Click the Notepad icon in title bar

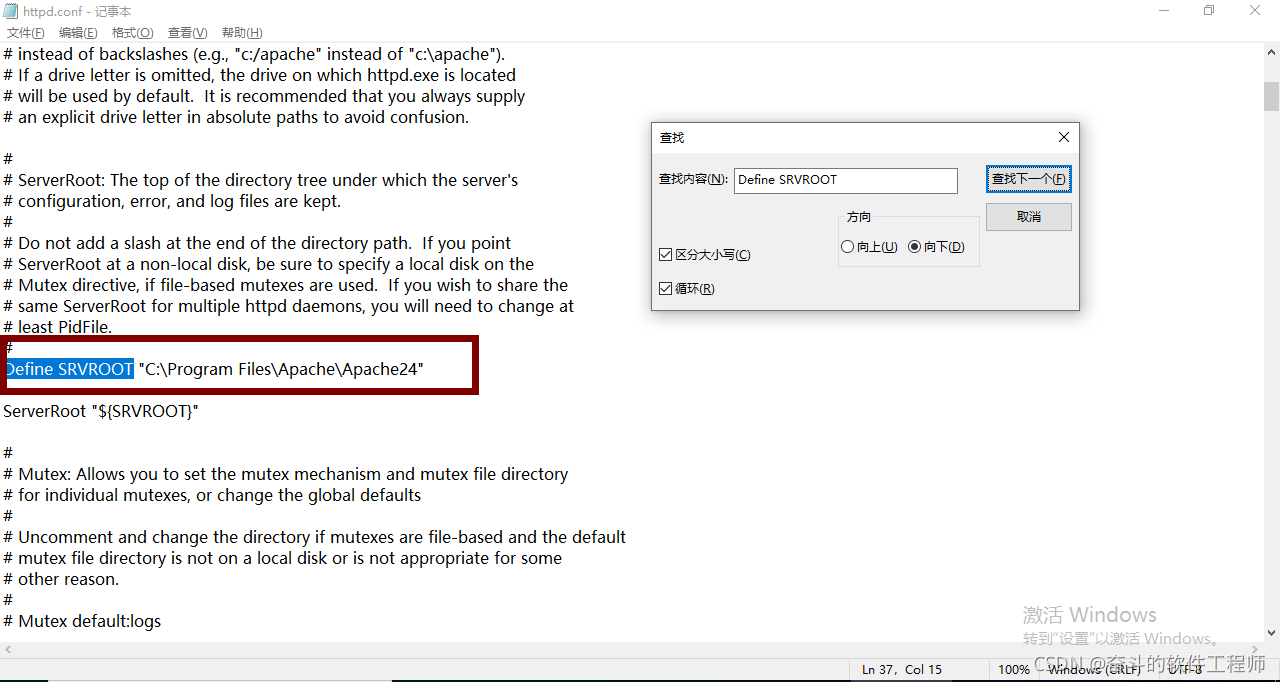click(10, 10)
